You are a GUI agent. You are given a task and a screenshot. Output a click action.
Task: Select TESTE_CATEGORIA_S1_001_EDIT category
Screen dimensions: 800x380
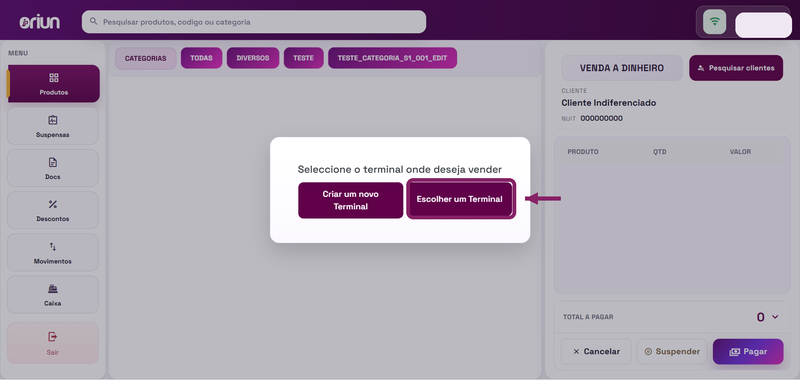[x=392, y=58]
